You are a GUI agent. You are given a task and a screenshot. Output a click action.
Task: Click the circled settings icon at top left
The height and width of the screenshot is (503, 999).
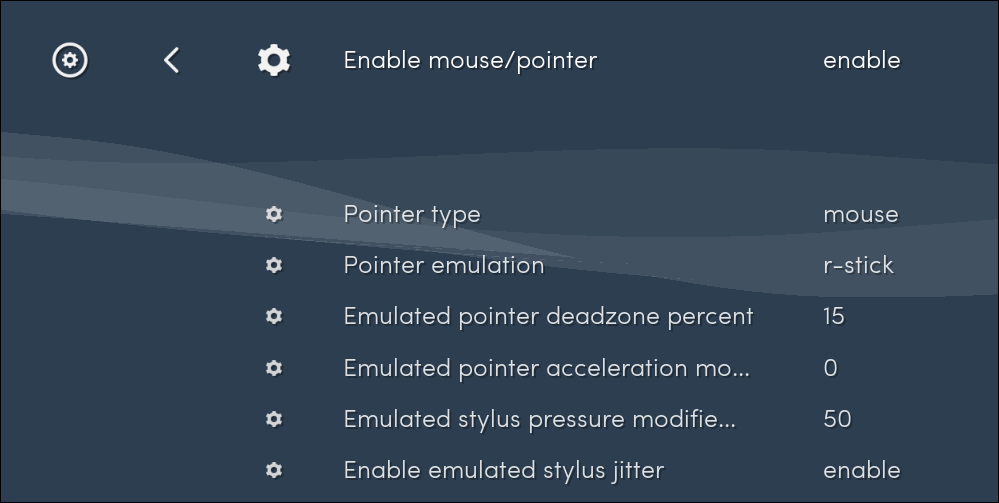pyautogui.click(x=70, y=60)
